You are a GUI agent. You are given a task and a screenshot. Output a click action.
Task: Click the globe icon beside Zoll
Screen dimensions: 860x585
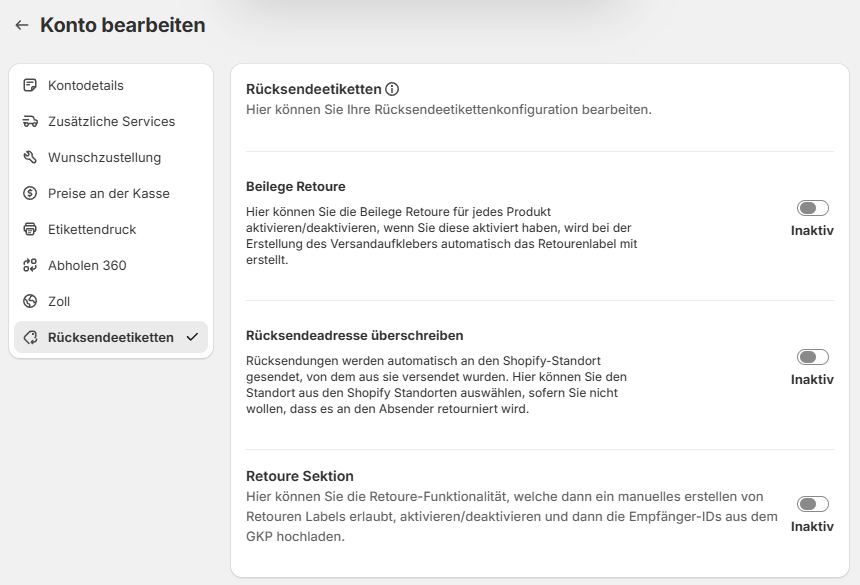pyautogui.click(x=30, y=302)
